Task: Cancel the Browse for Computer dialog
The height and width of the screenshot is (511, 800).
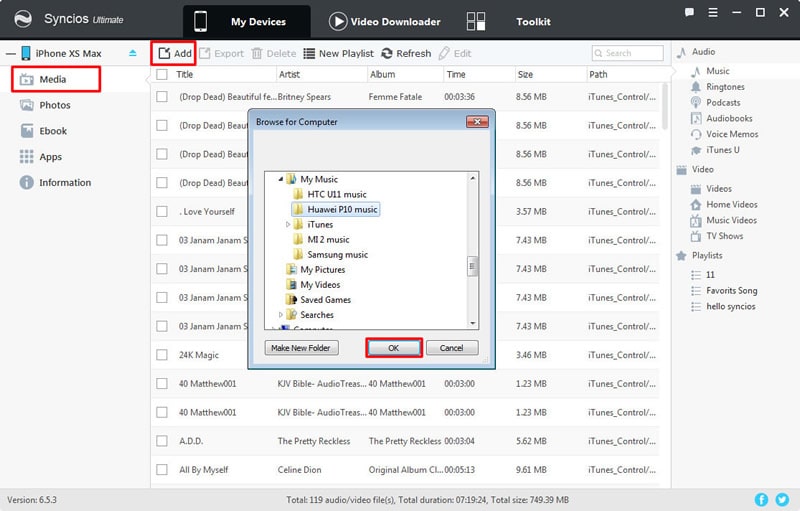Action: click(x=452, y=348)
